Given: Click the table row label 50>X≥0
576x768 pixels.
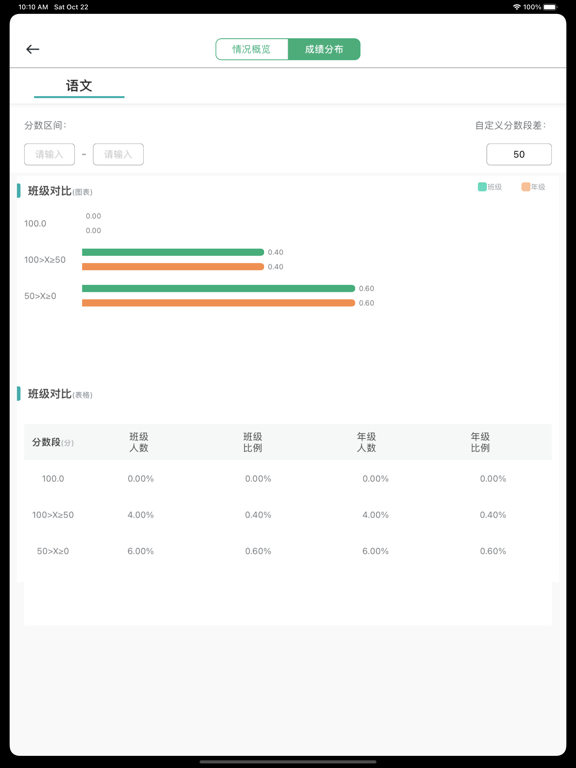Looking at the screenshot, I should pyautogui.click(x=53, y=551).
